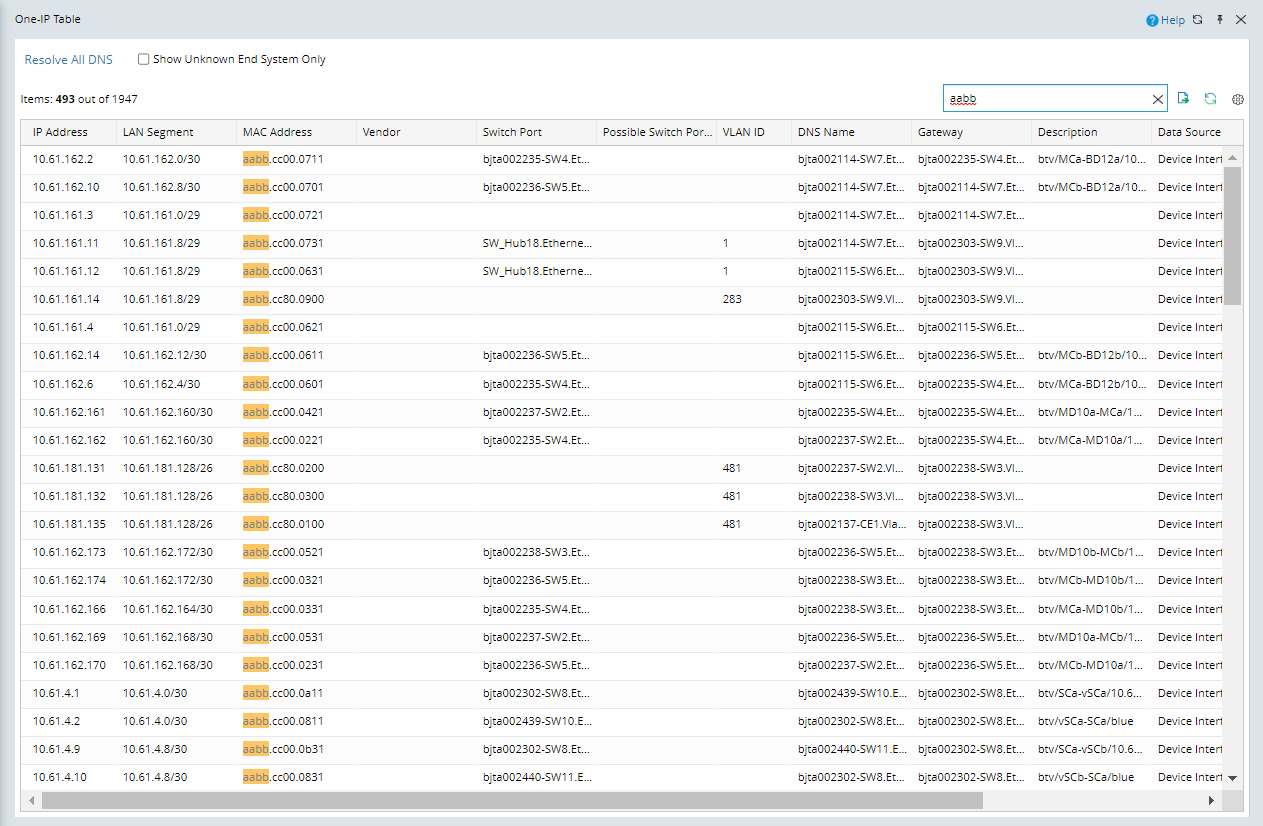Close the One-IP Table window

point(1241,20)
